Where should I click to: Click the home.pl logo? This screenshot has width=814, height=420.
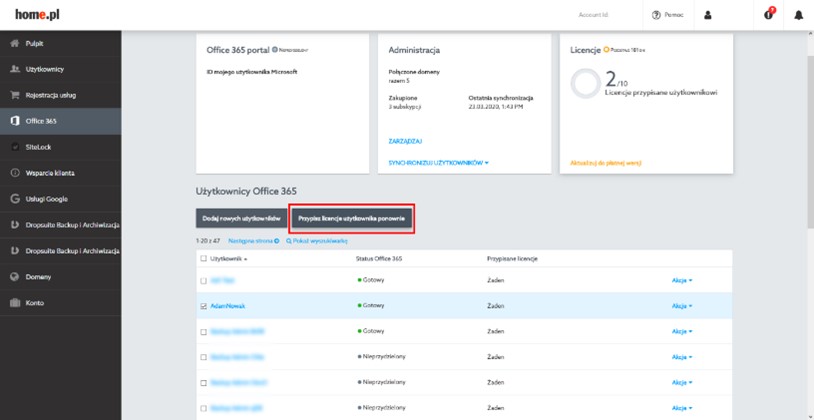tap(37, 15)
